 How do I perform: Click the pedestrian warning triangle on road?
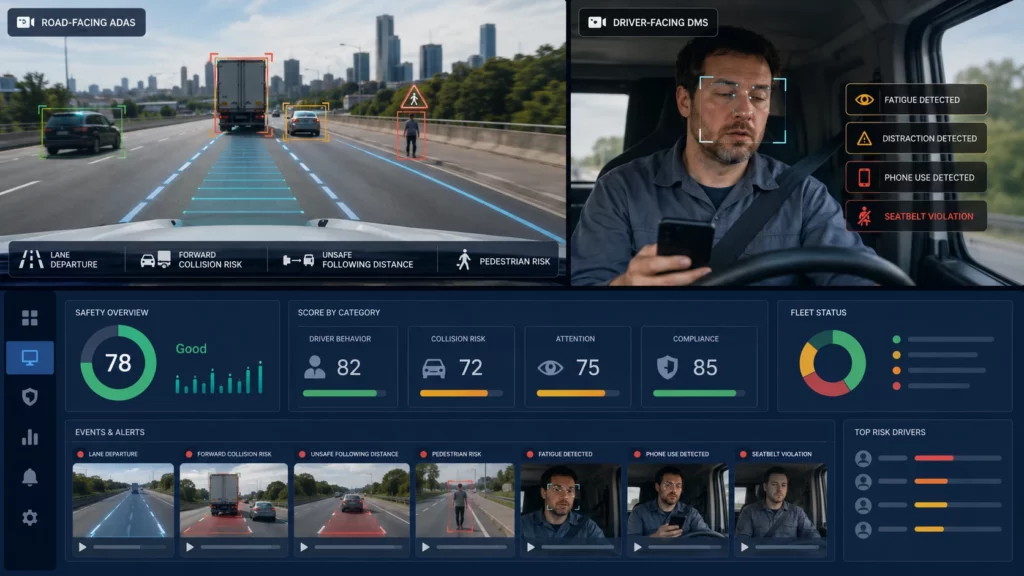[x=414, y=98]
